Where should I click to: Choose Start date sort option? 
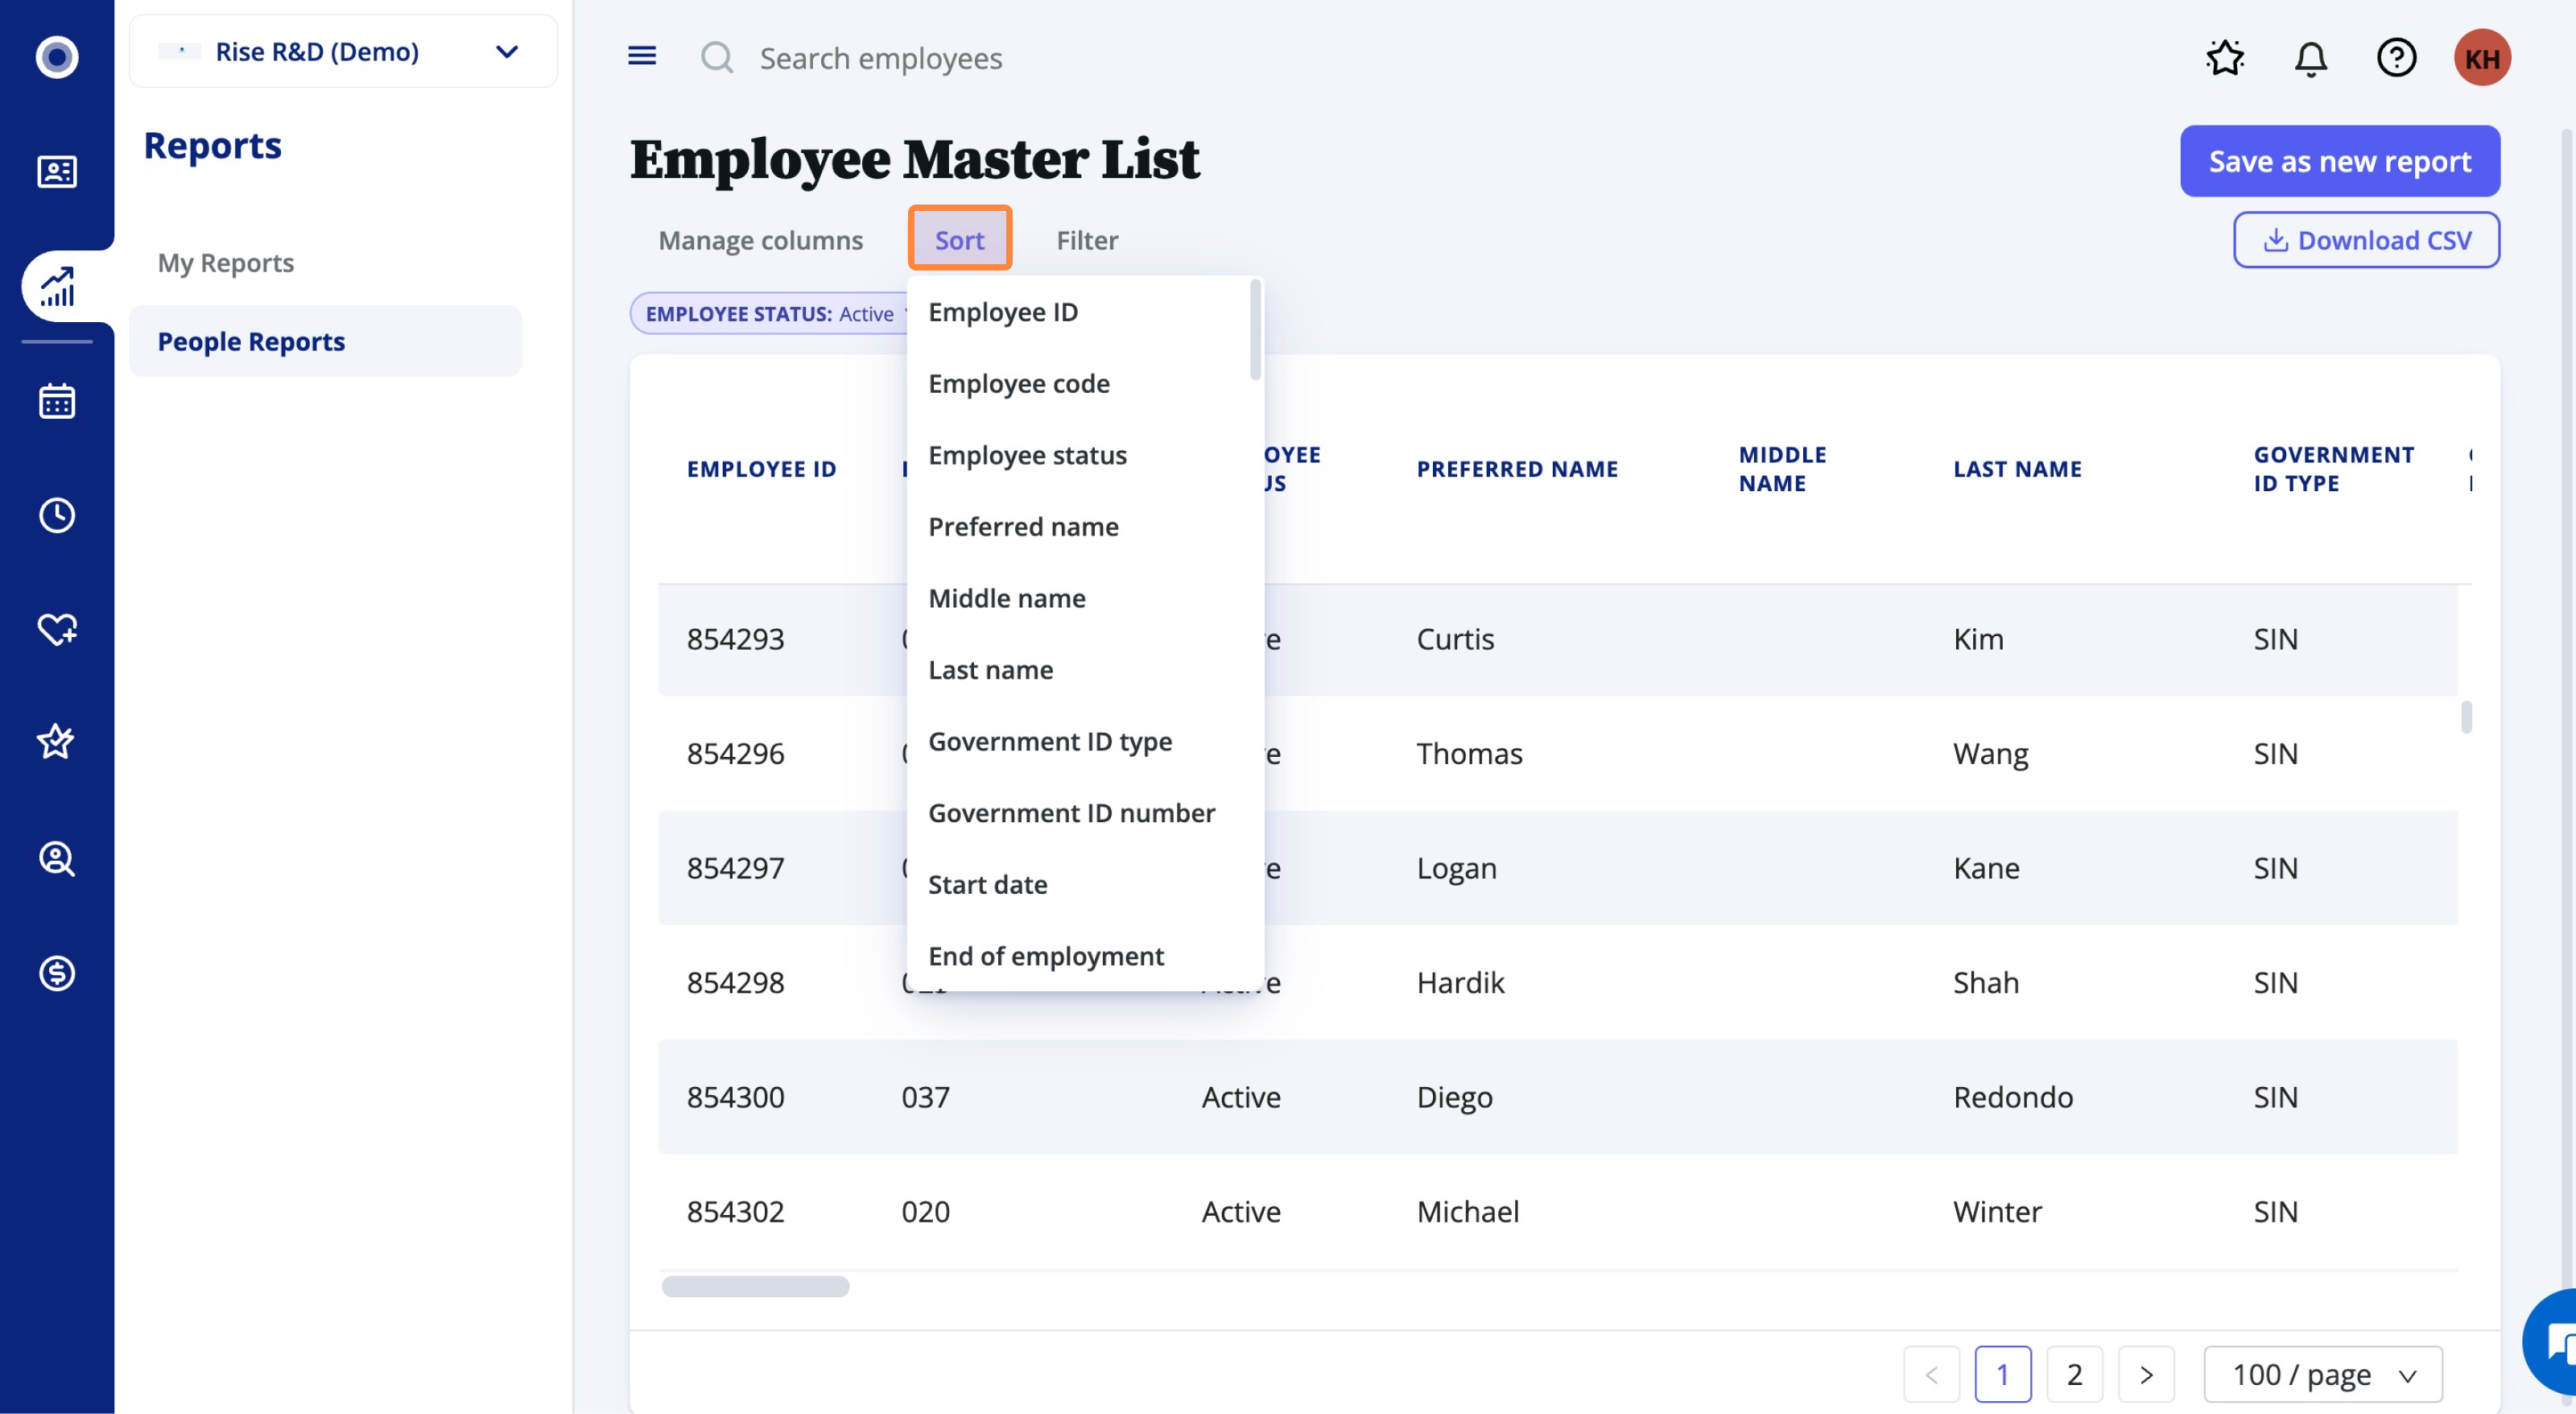pyautogui.click(x=987, y=885)
